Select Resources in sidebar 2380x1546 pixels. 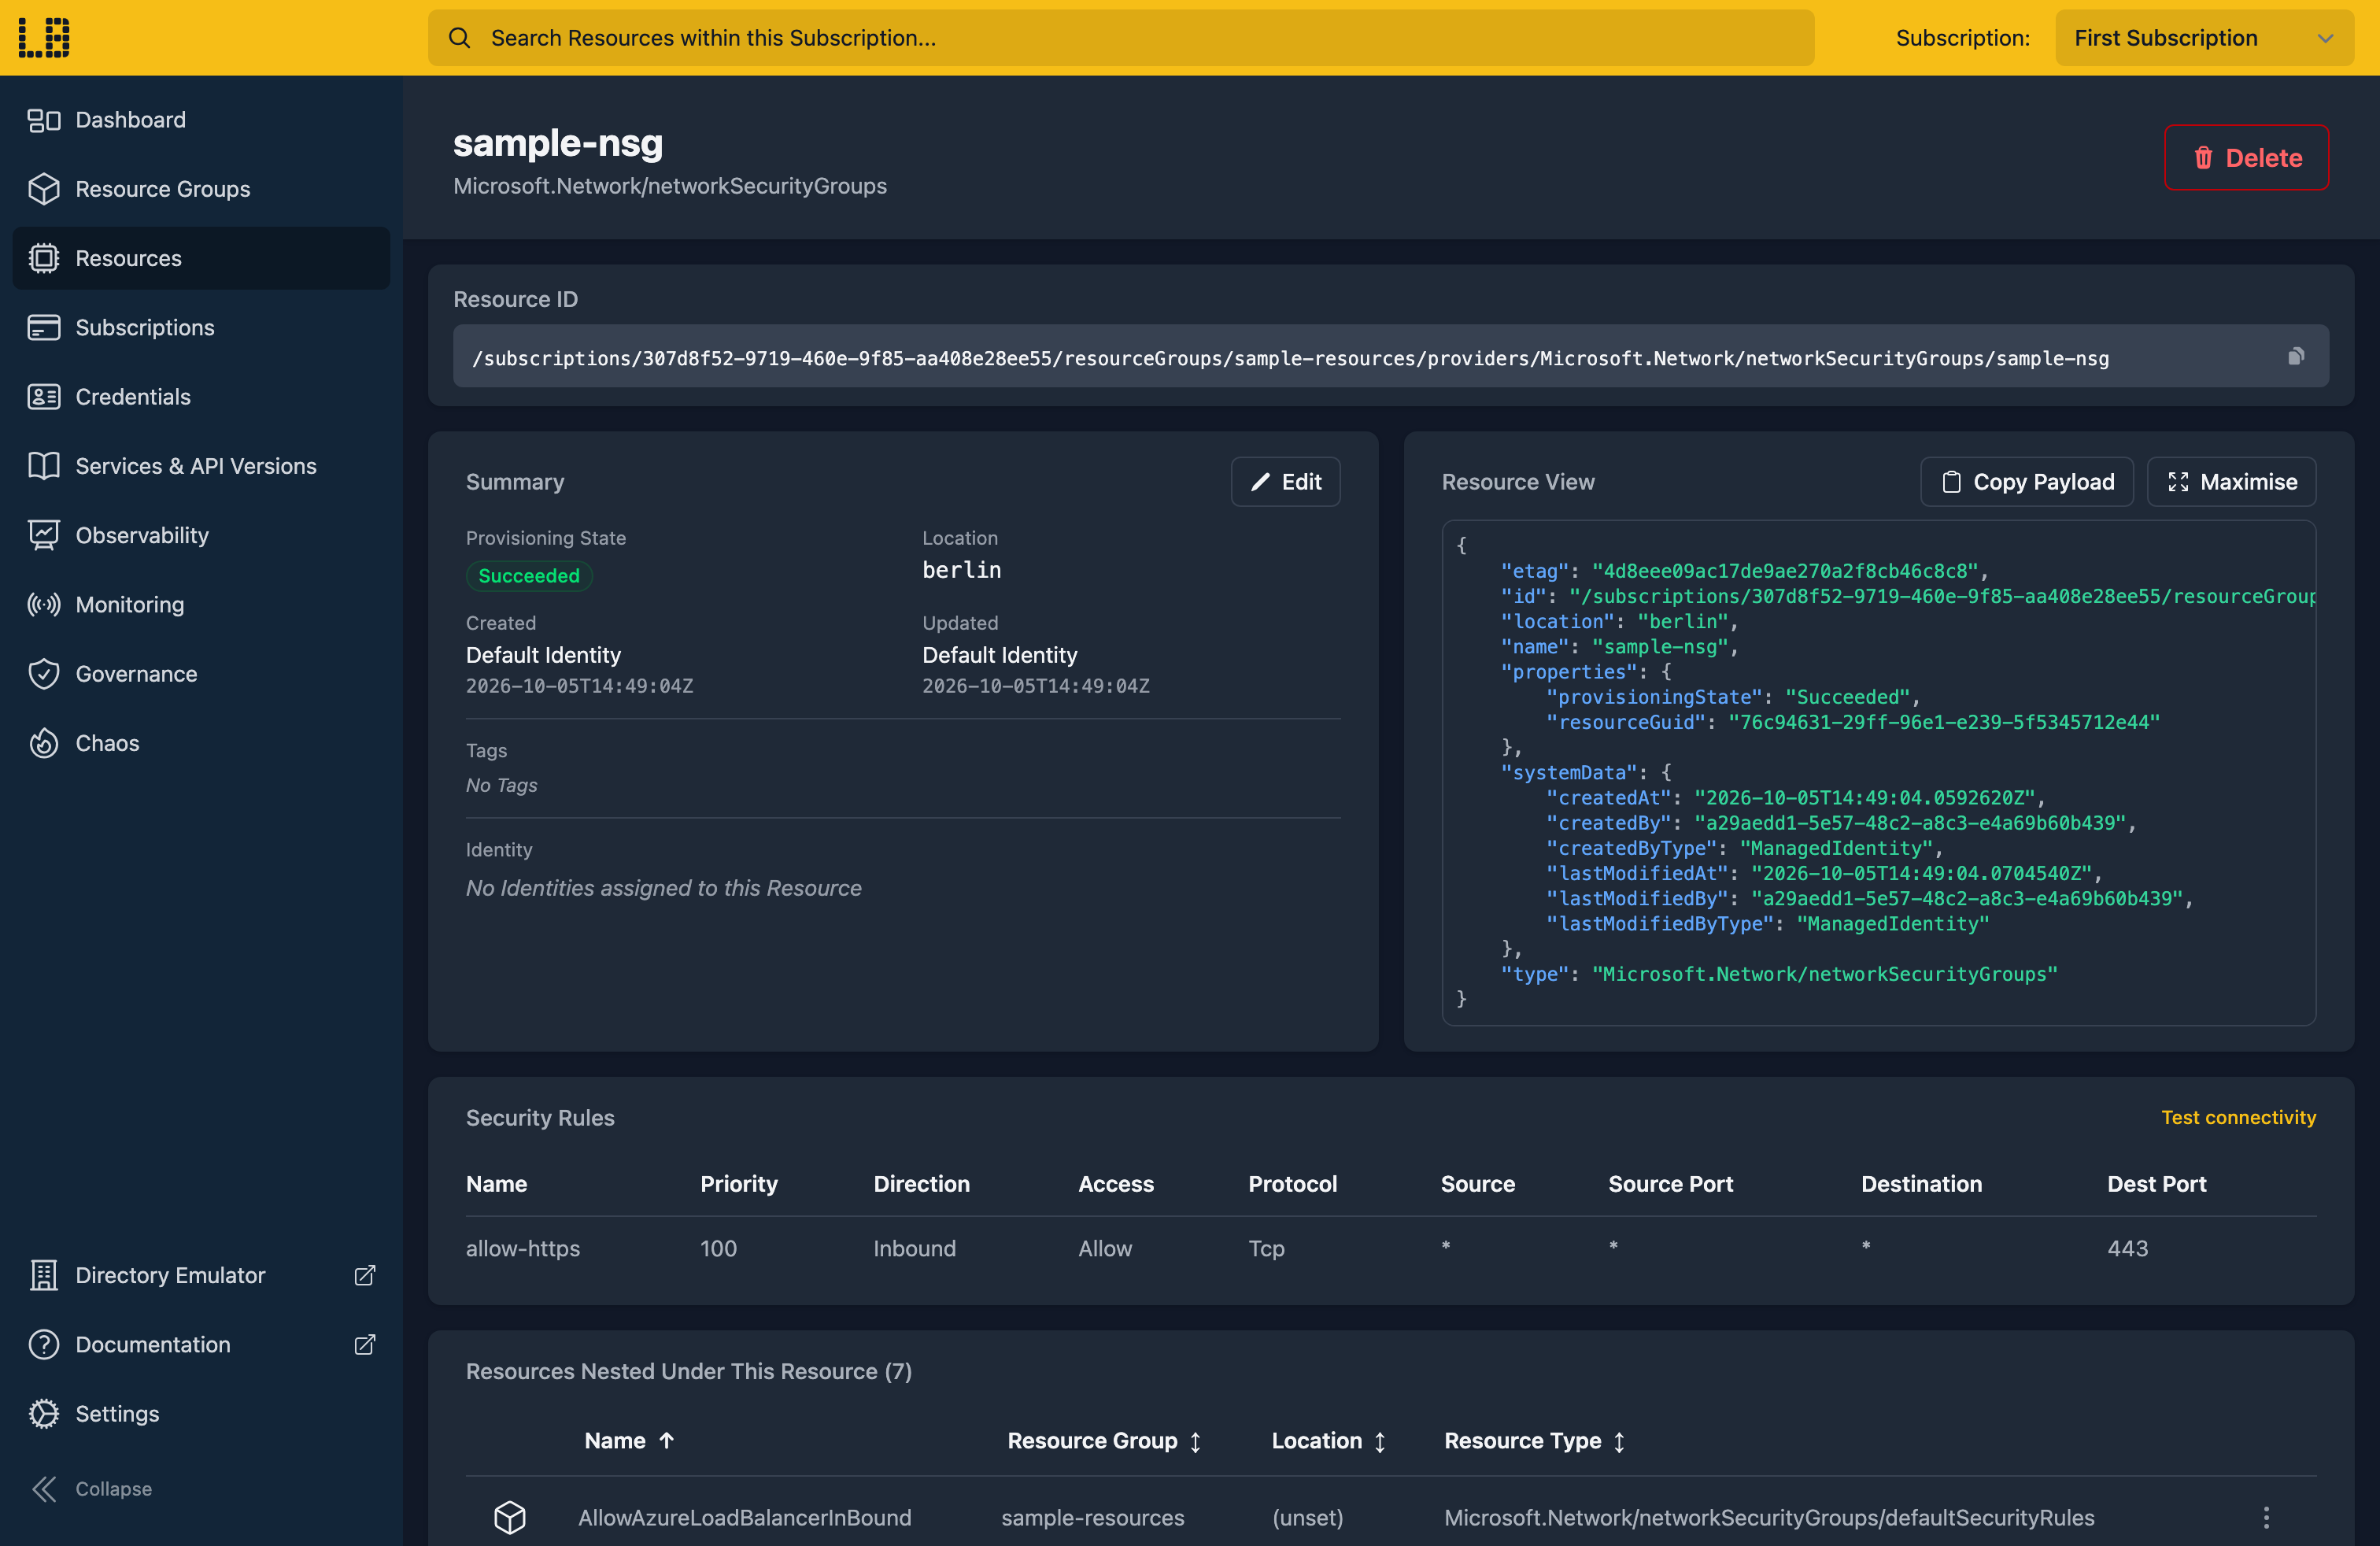coord(201,258)
